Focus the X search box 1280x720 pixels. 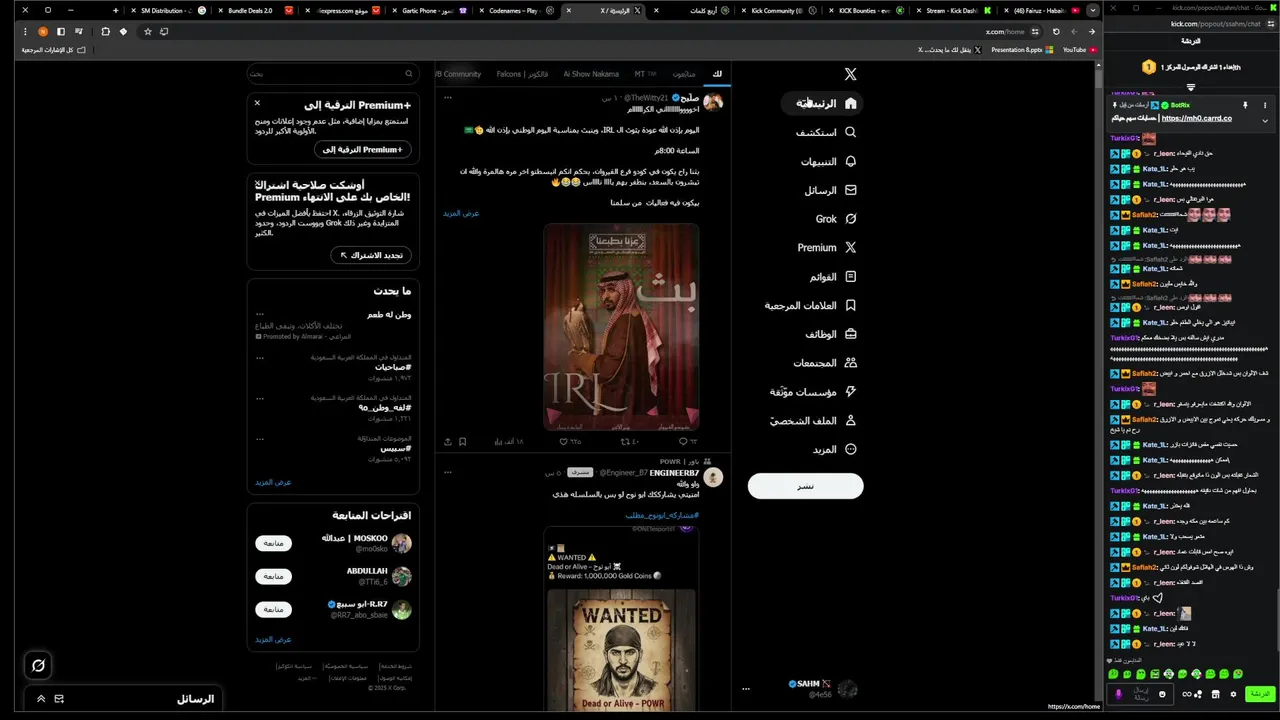[332, 74]
